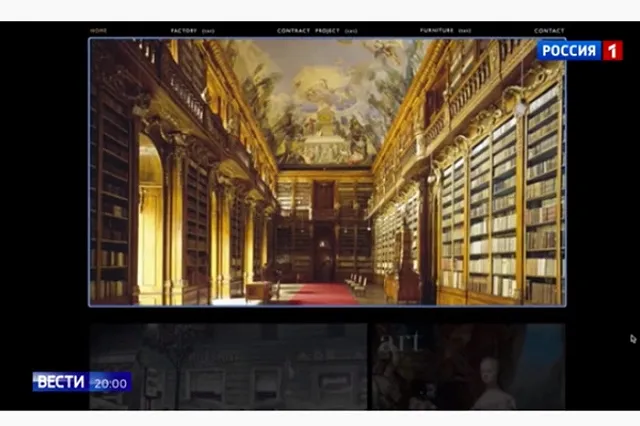
Task: Click the 20:00 time badge
Action: click(112, 382)
